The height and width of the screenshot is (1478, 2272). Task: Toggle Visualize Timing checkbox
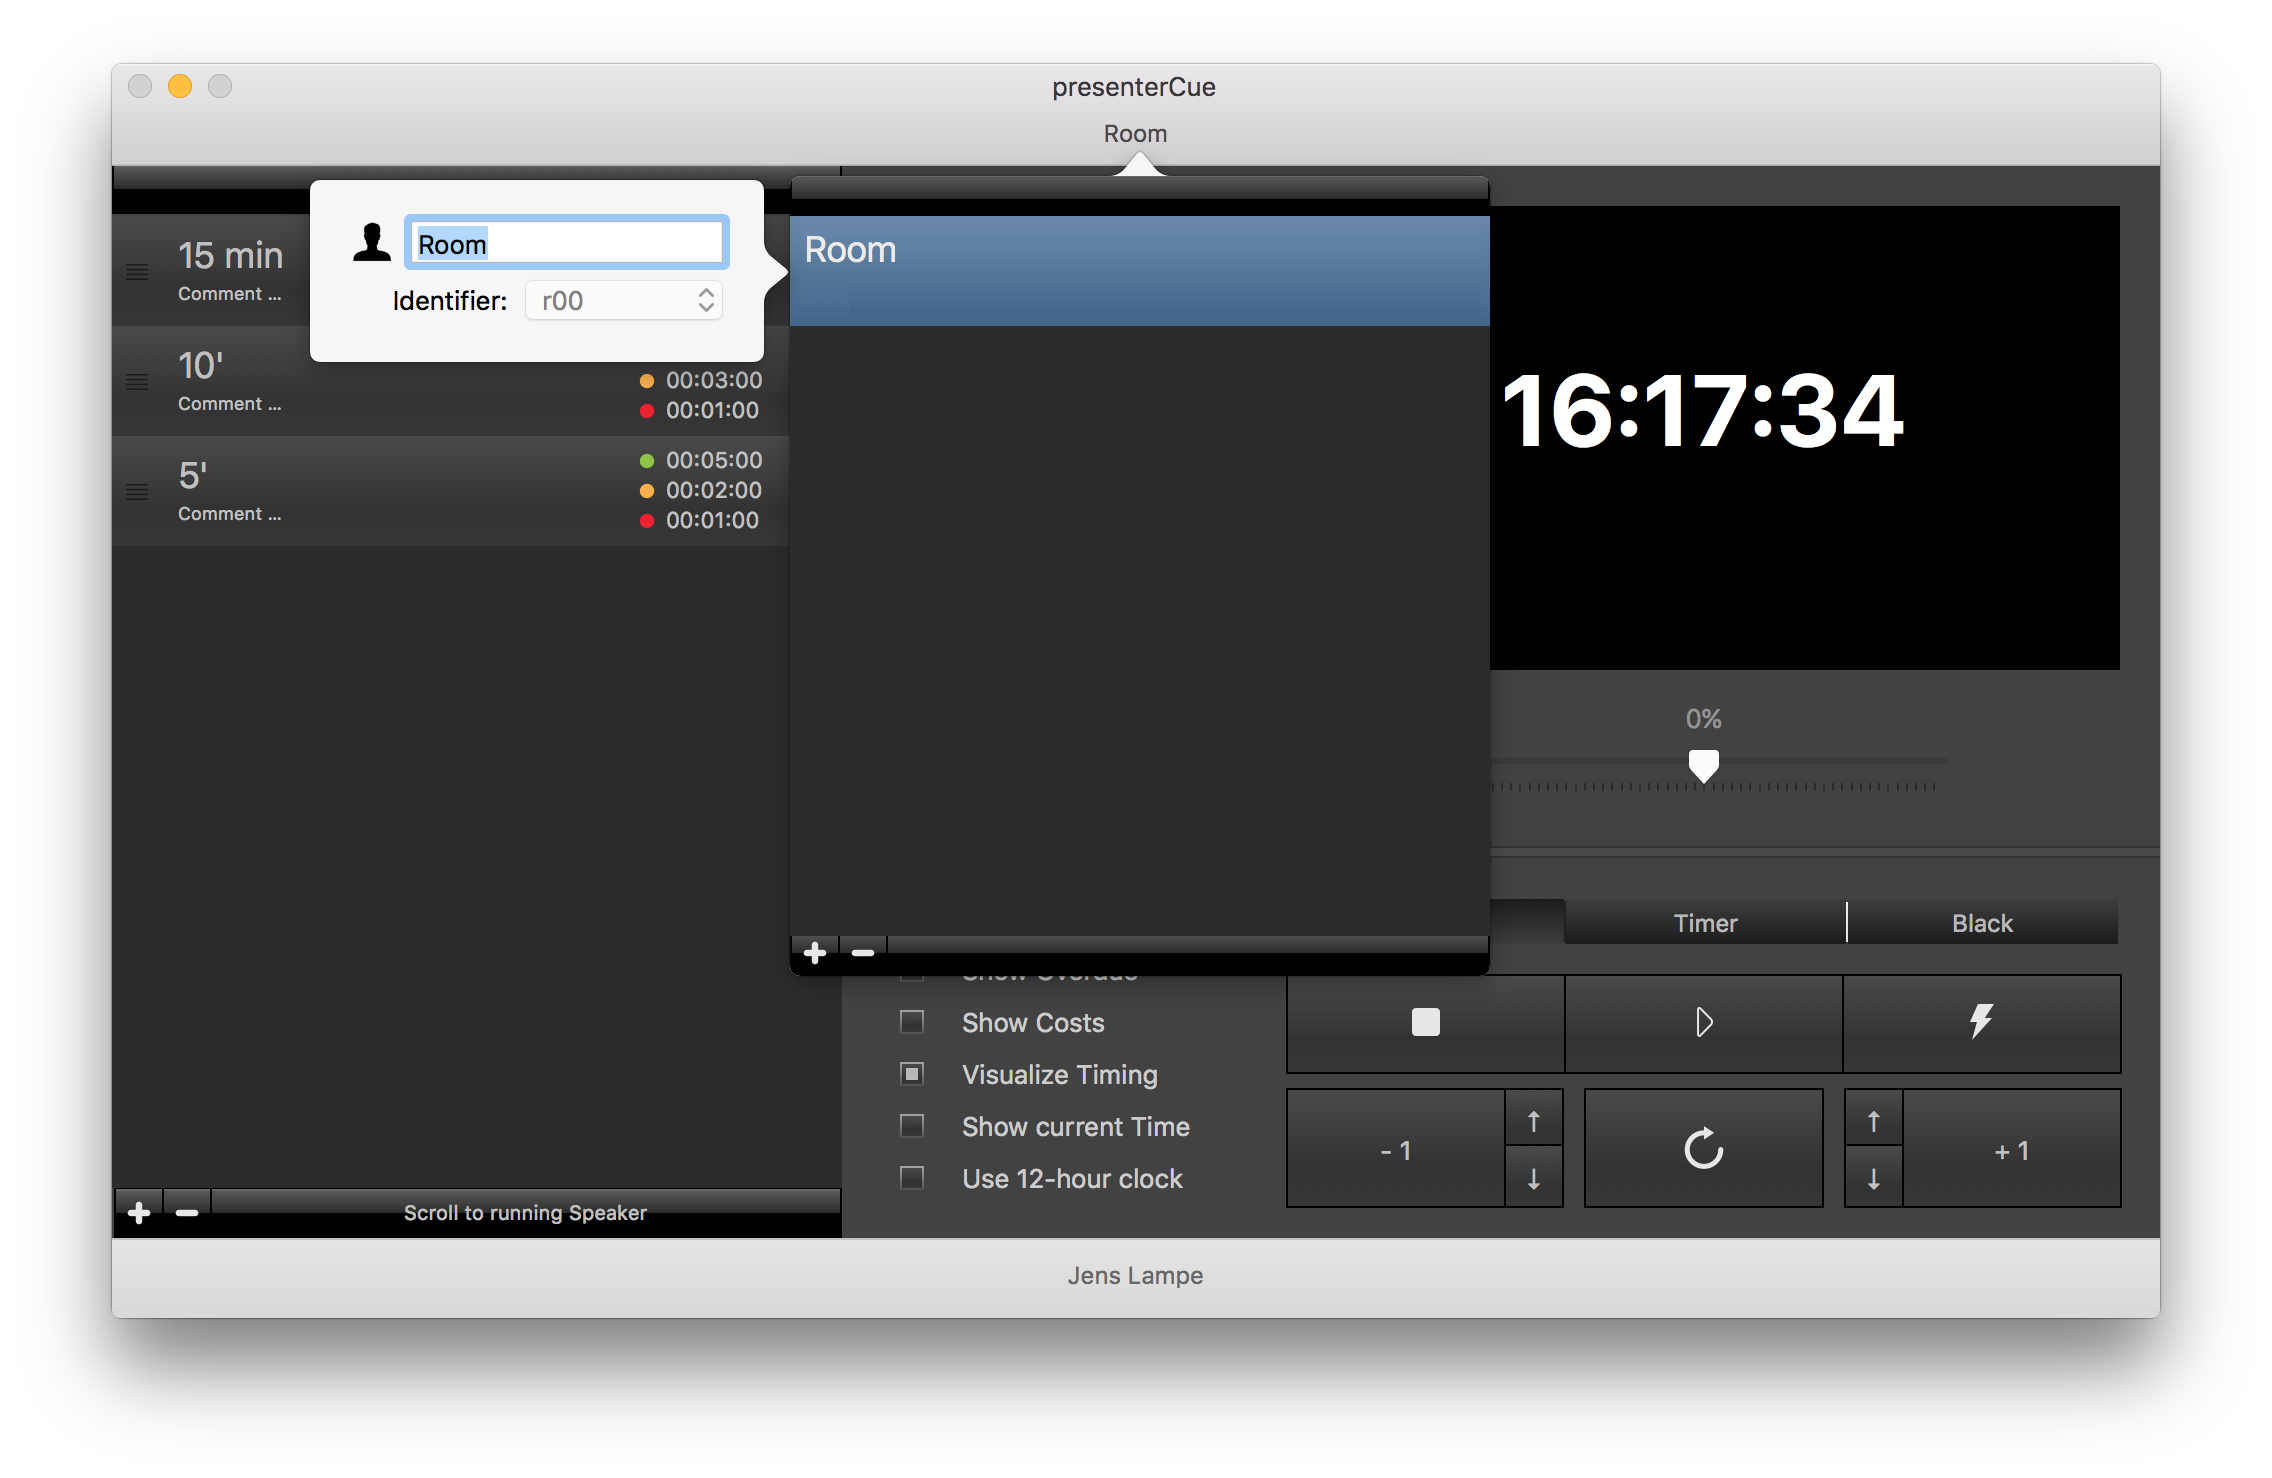coord(912,1074)
